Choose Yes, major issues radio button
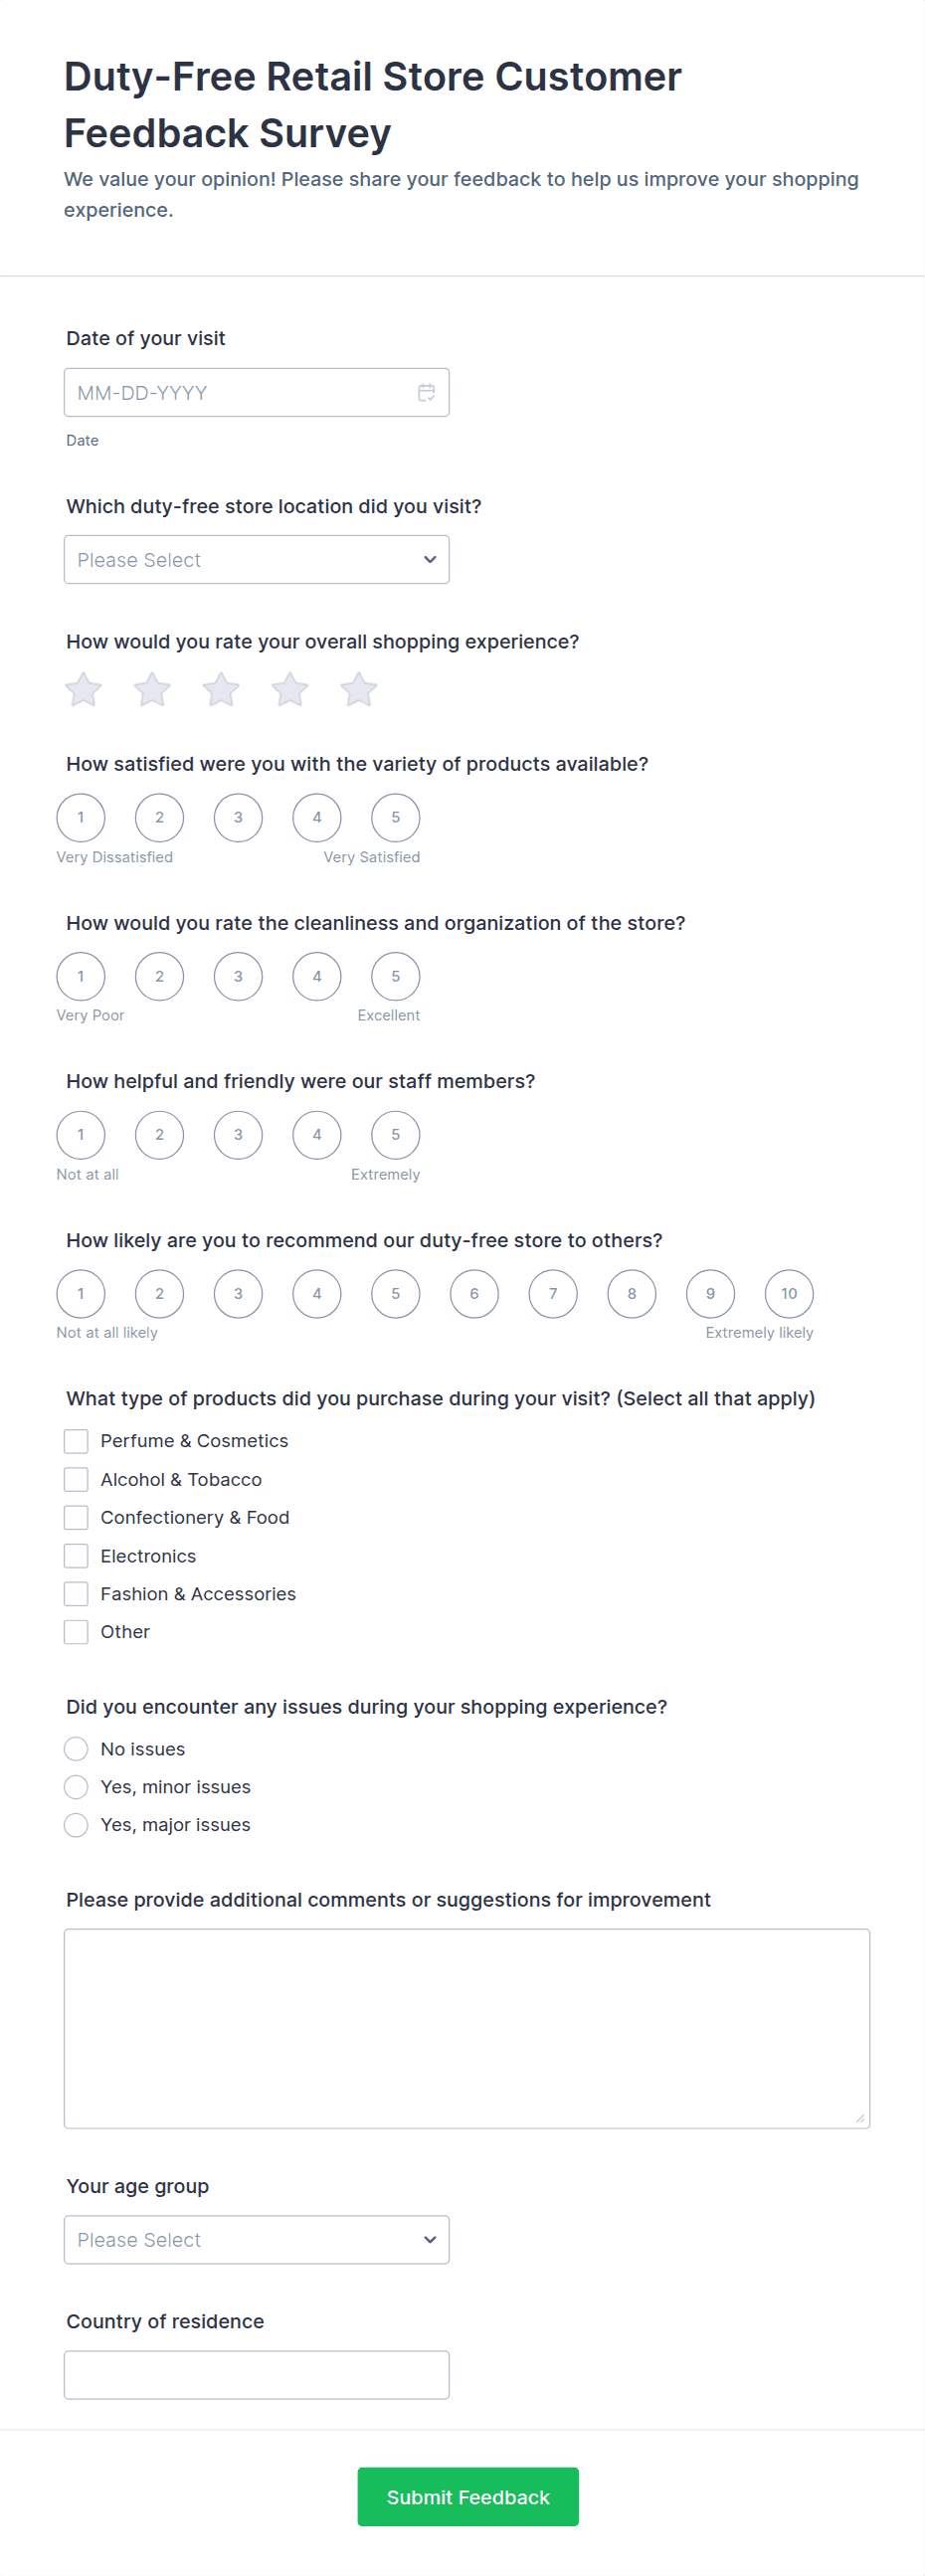This screenshot has width=925, height=2576. click(76, 1825)
